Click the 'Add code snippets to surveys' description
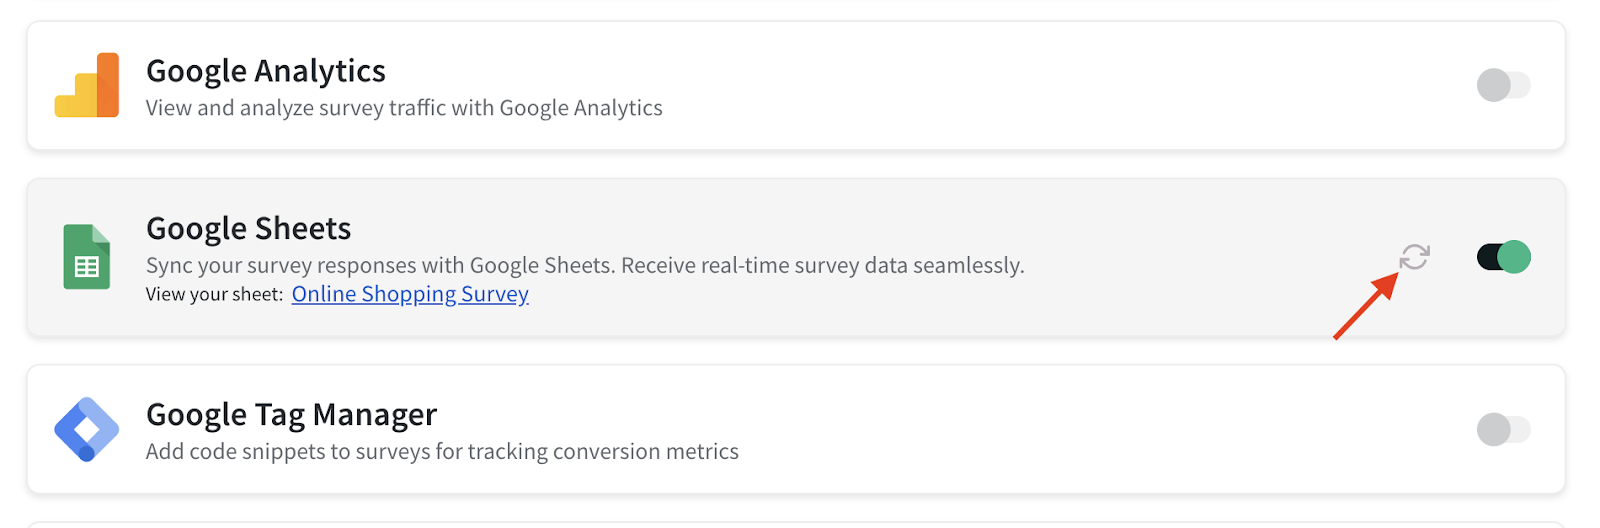1600x528 pixels. 442,452
